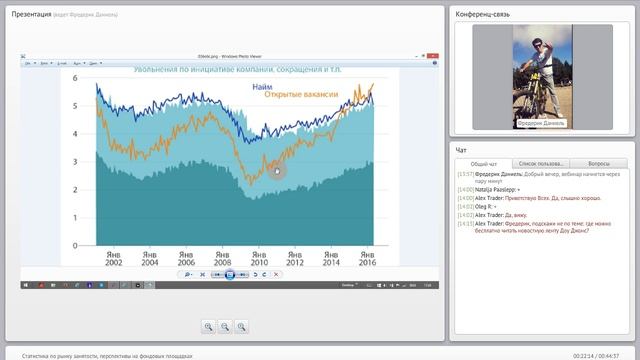Image resolution: width=640 pixels, height=360 pixels.
Task: Rotate image clockwise in Photo Viewer
Action: pos(264,275)
